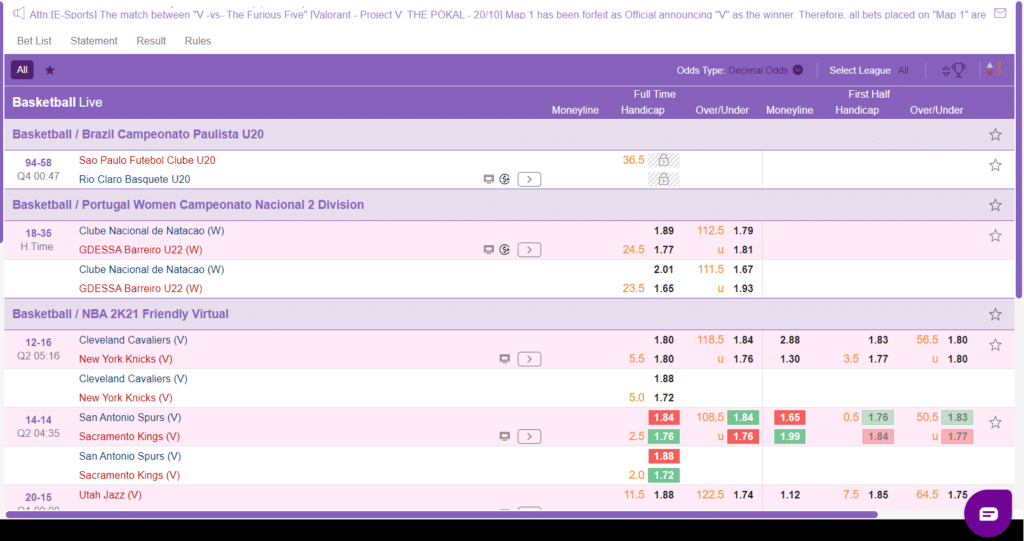The height and width of the screenshot is (541, 1024).
Task: Select the All filter button
Action: click(22, 70)
